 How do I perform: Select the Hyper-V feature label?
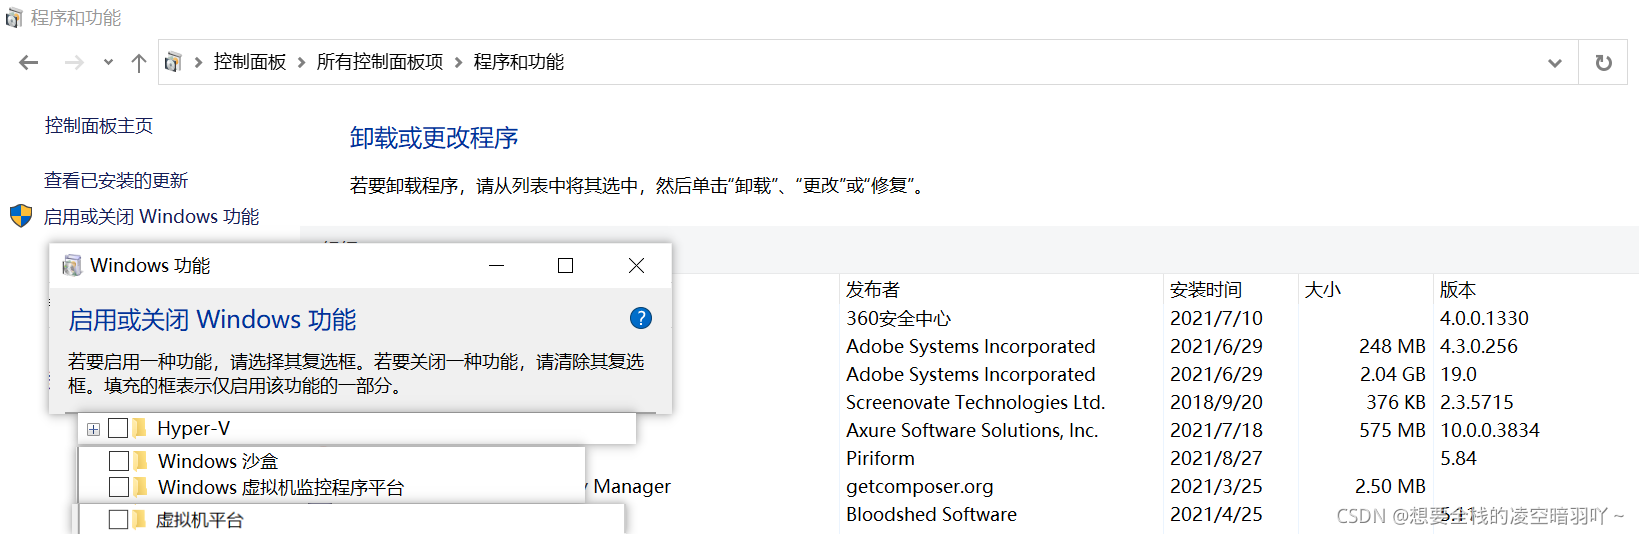coord(194,428)
